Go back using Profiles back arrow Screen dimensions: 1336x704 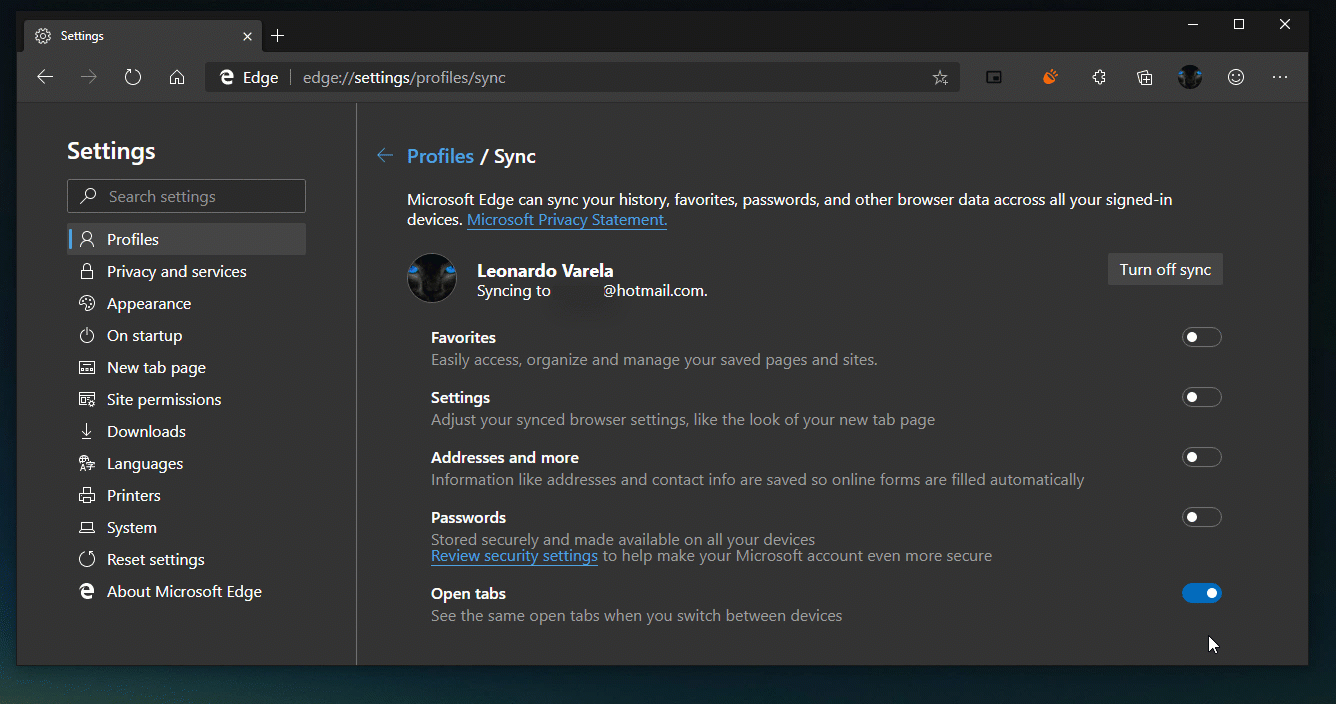[385, 156]
